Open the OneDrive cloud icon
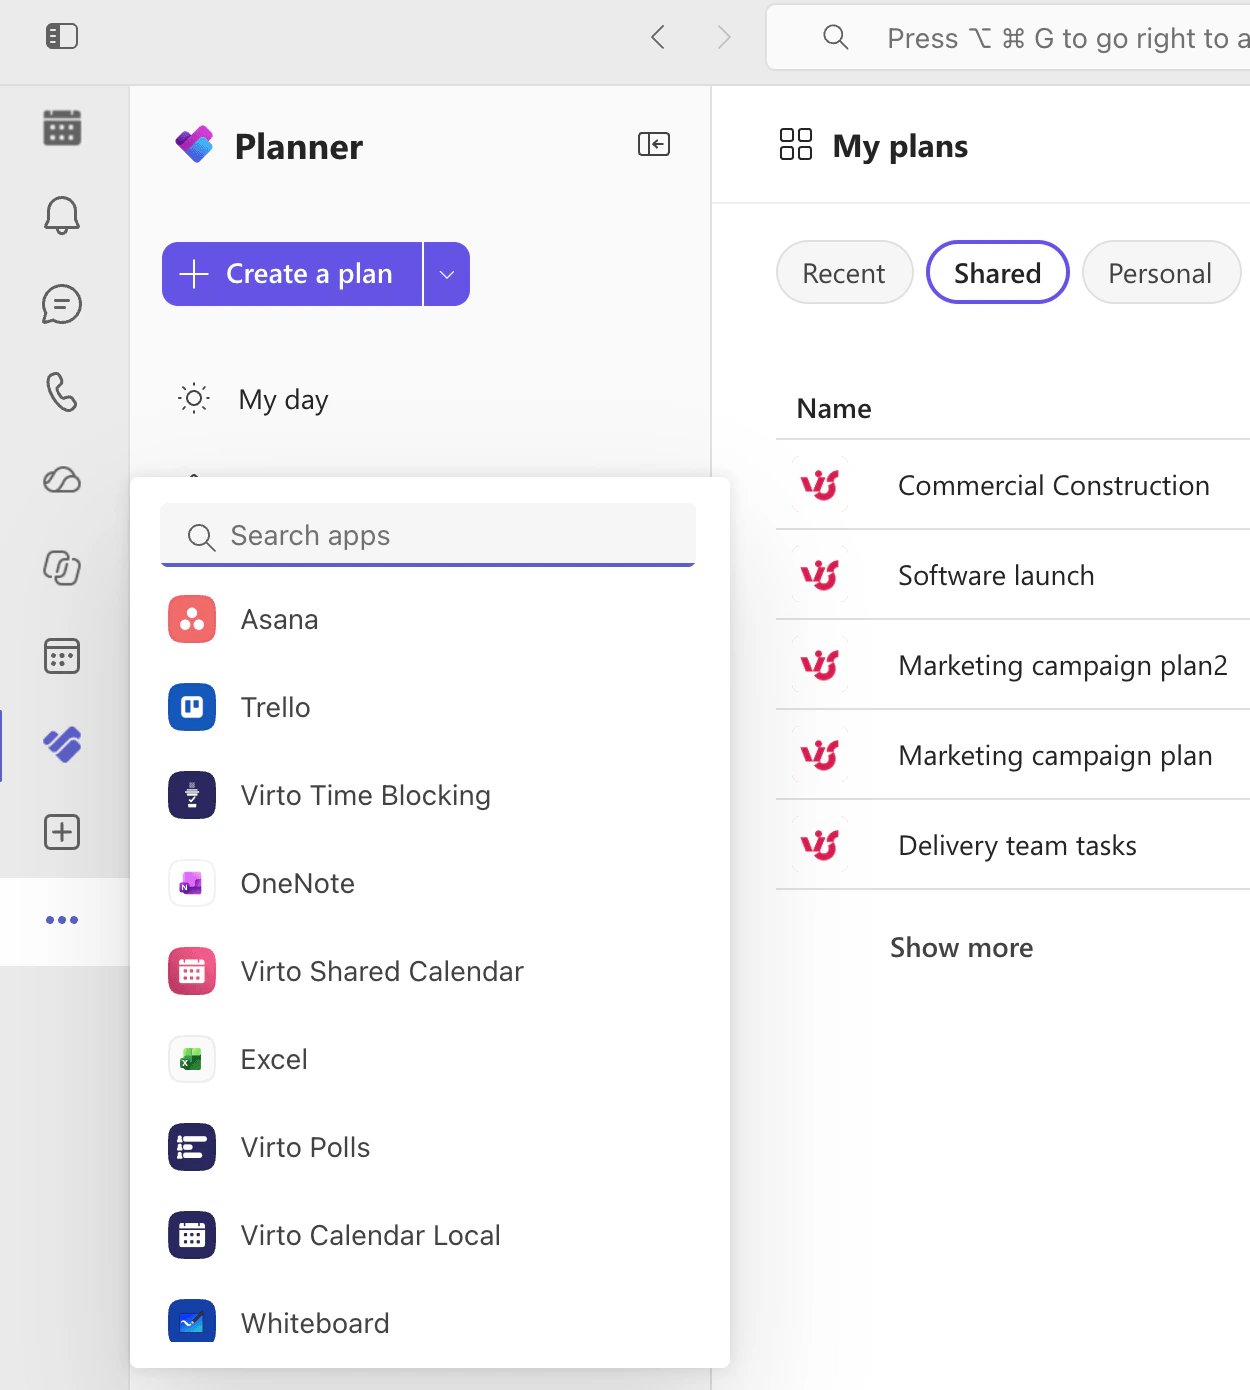The image size is (1250, 1390). pyautogui.click(x=62, y=480)
